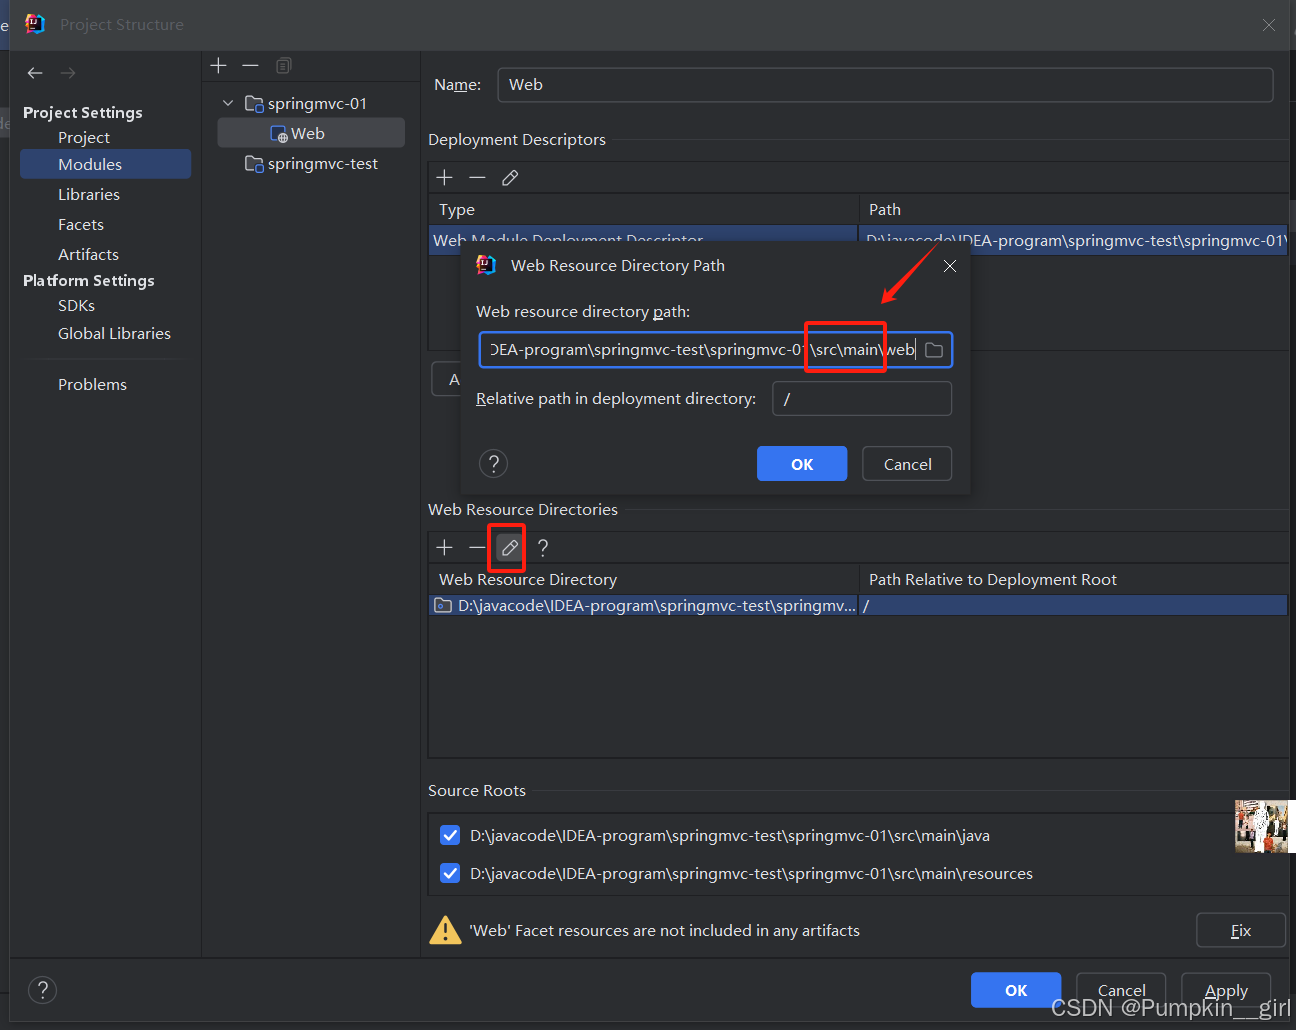The image size is (1296, 1030).
Task: Remove the selected deployment descriptor
Action: [477, 178]
